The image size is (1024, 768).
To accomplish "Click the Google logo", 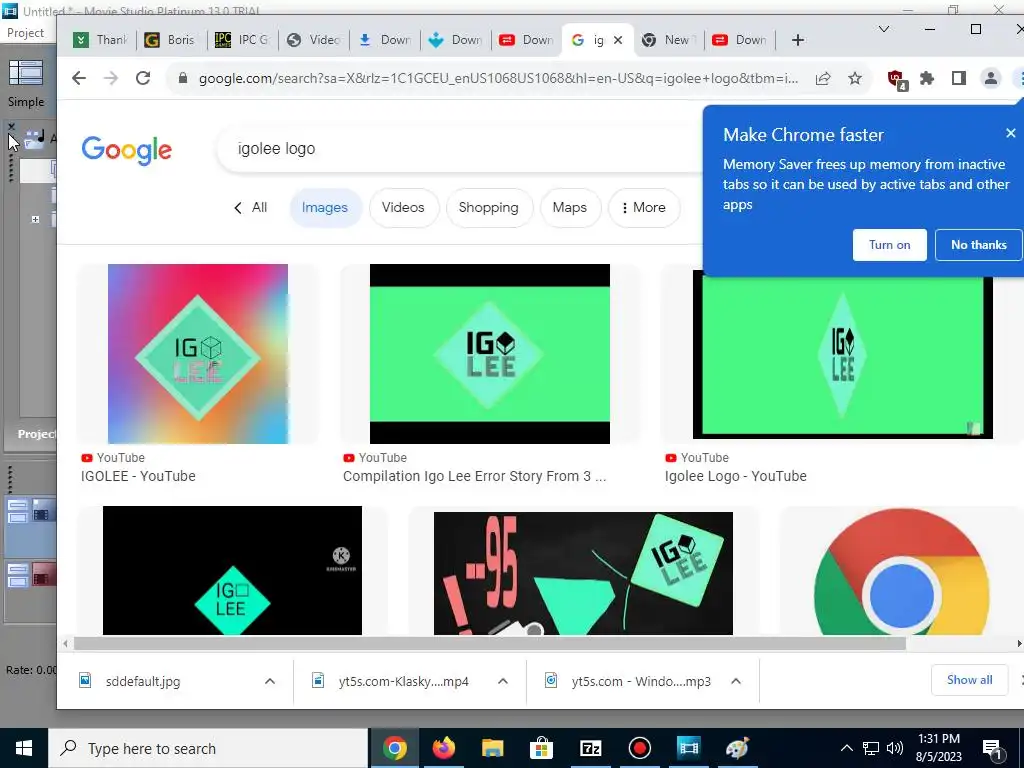I will [127, 150].
